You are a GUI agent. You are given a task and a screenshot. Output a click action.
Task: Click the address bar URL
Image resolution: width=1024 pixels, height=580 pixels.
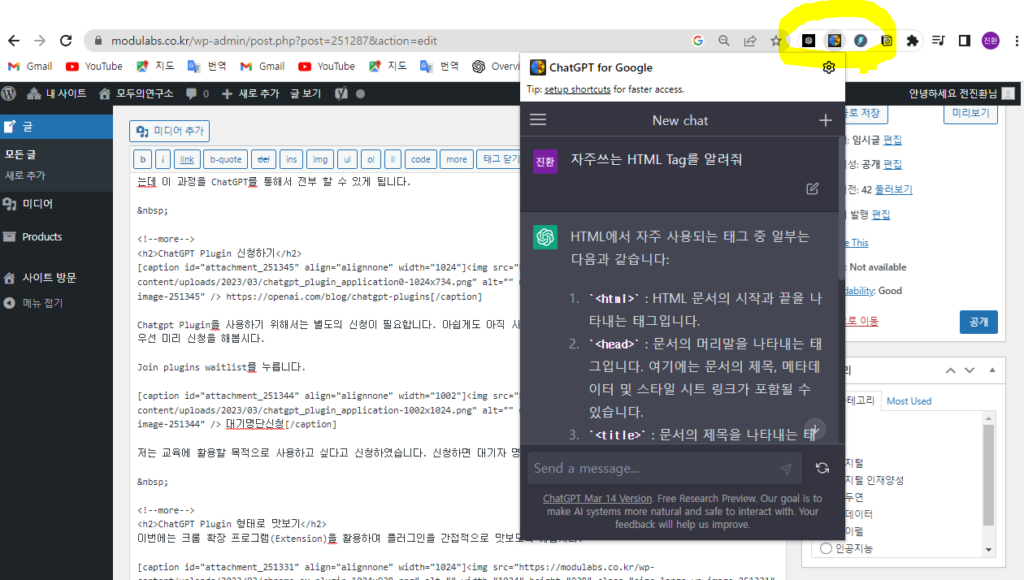[274, 40]
